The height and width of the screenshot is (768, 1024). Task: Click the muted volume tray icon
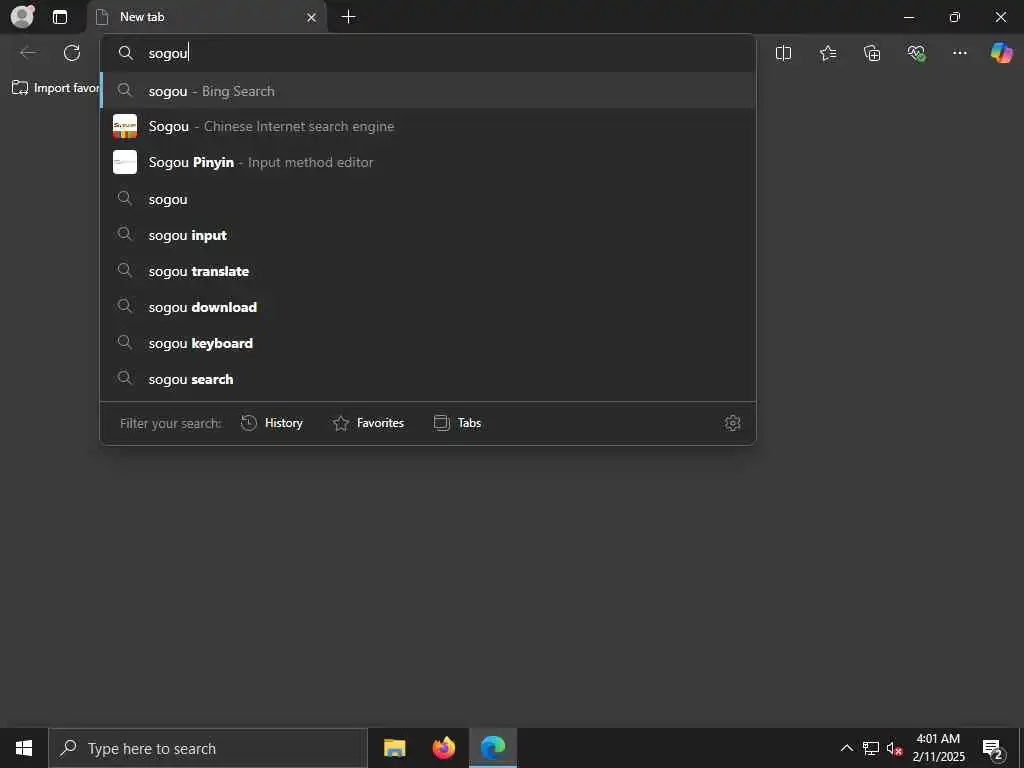pyautogui.click(x=894, y=748)
